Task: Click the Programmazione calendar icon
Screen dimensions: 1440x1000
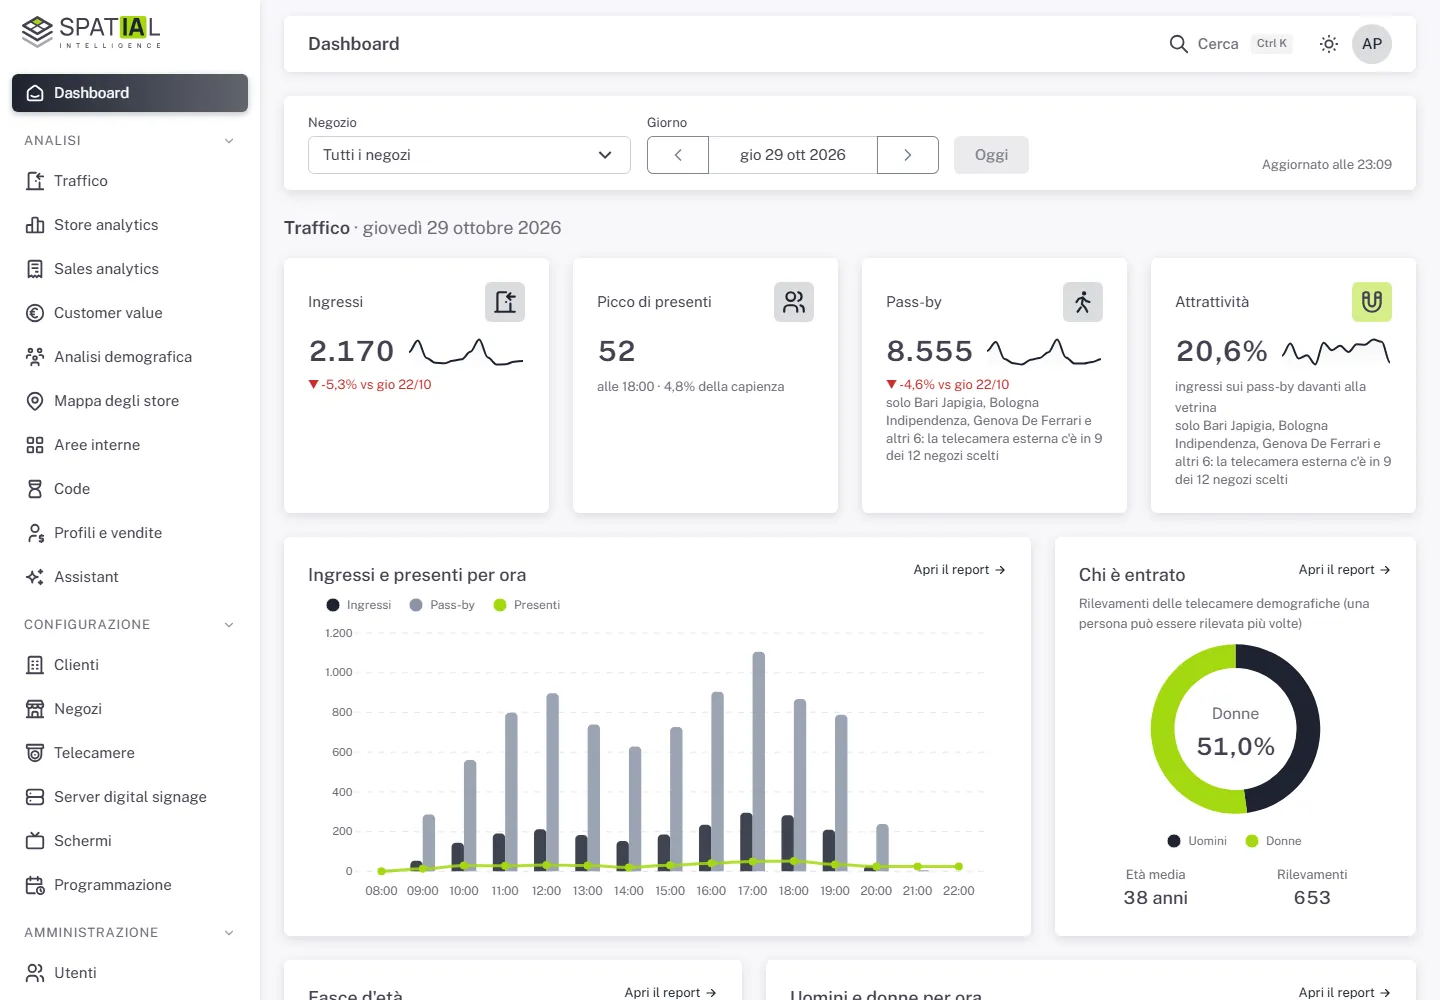Action: click(35, 885)
